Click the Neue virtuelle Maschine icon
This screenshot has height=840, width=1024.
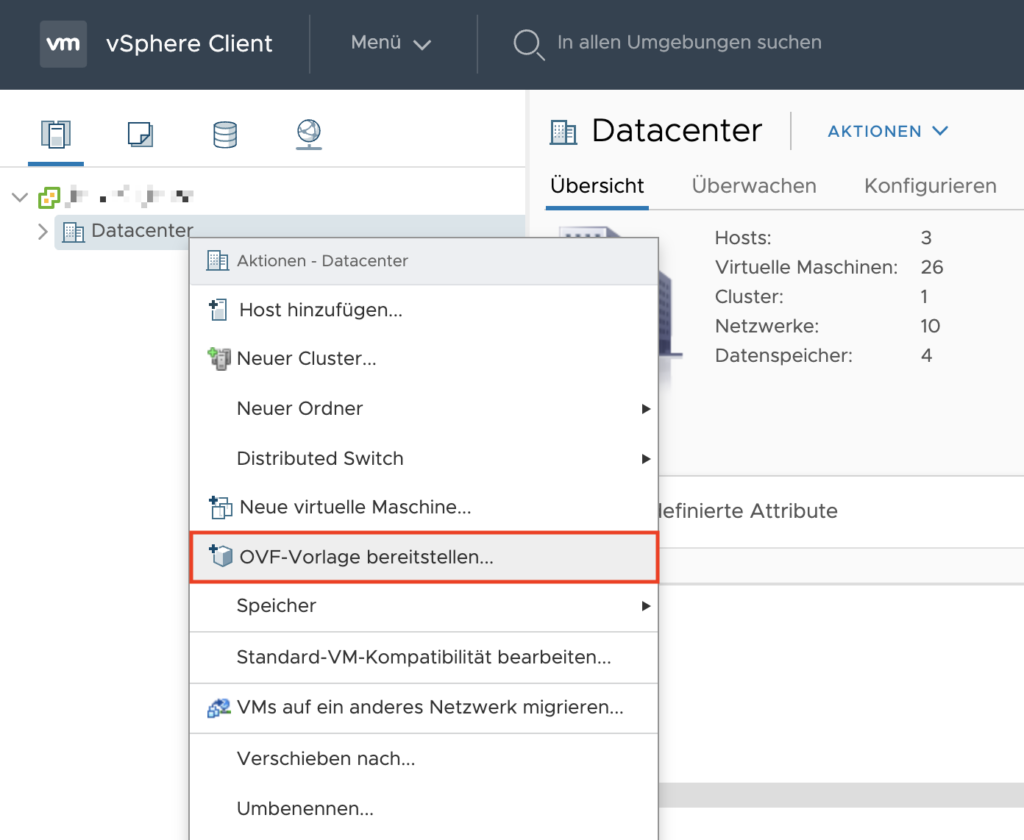pos(220,507)
